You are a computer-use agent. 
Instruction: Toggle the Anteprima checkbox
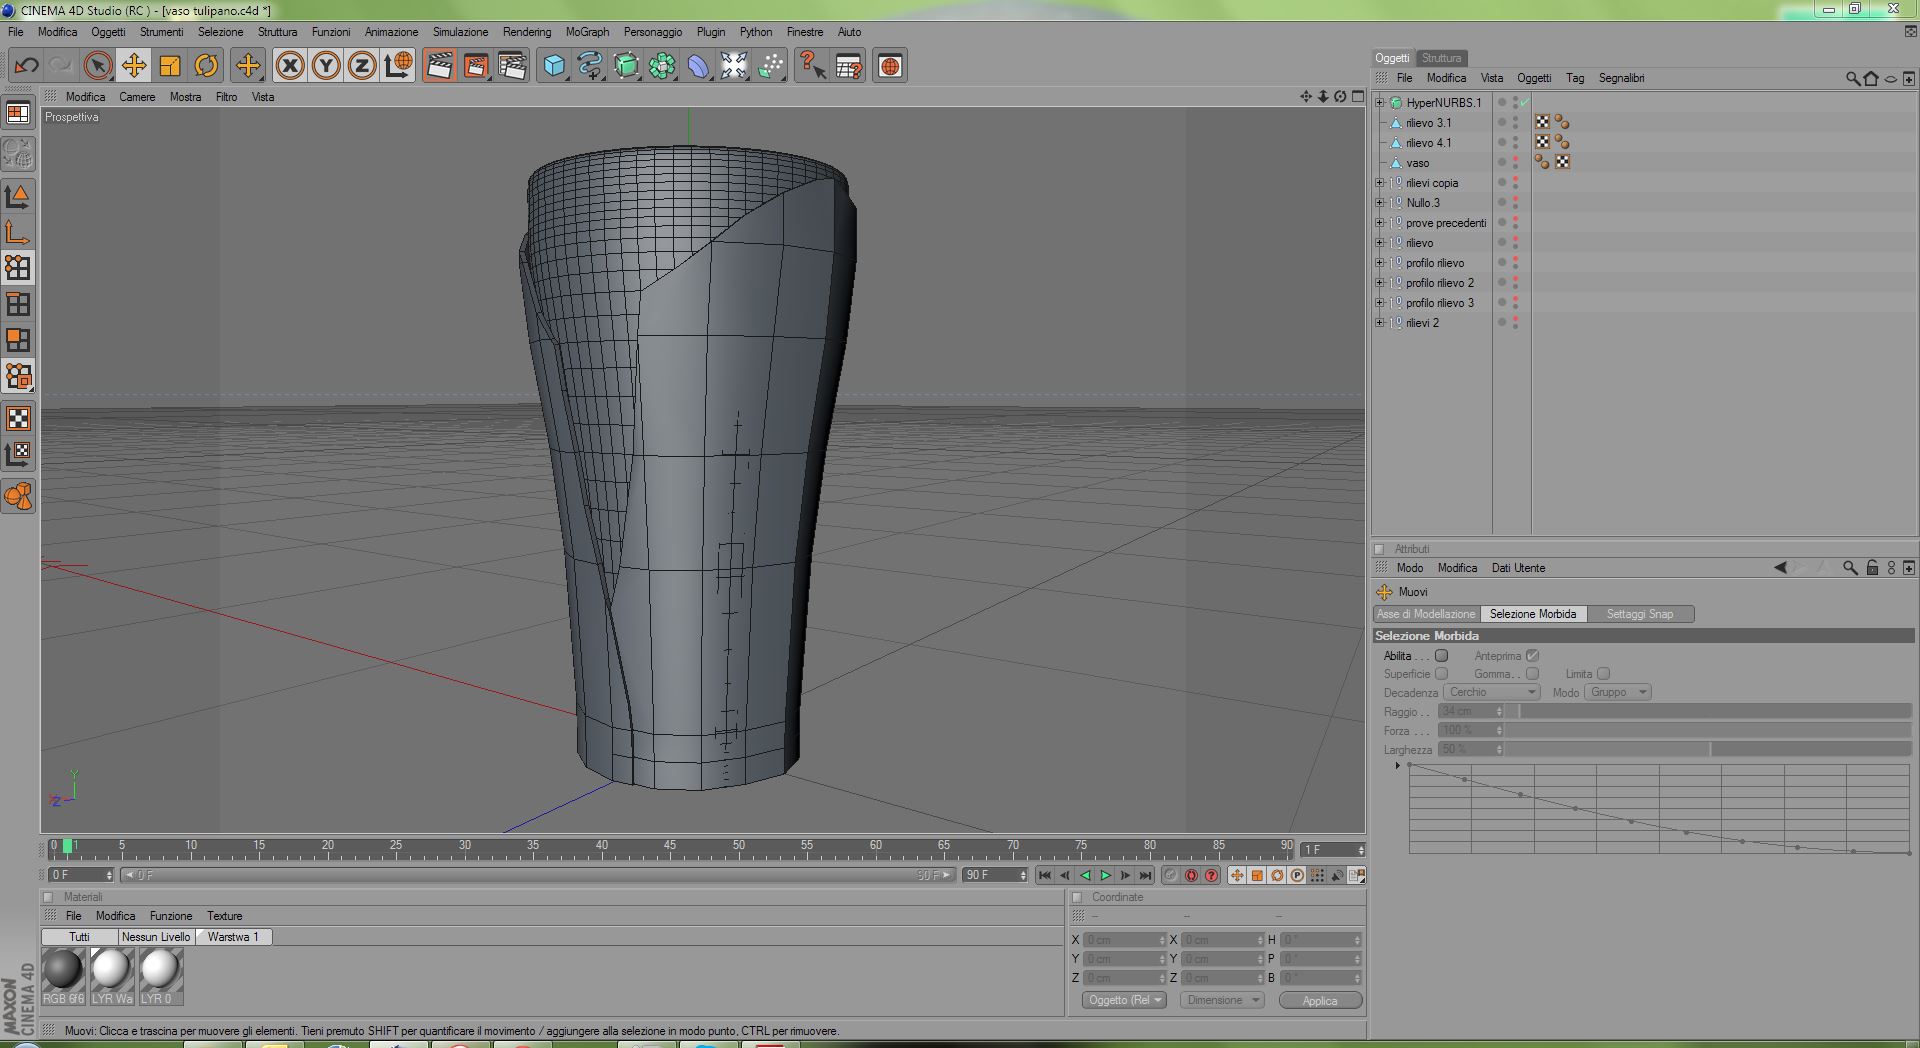click(1532, 656)
